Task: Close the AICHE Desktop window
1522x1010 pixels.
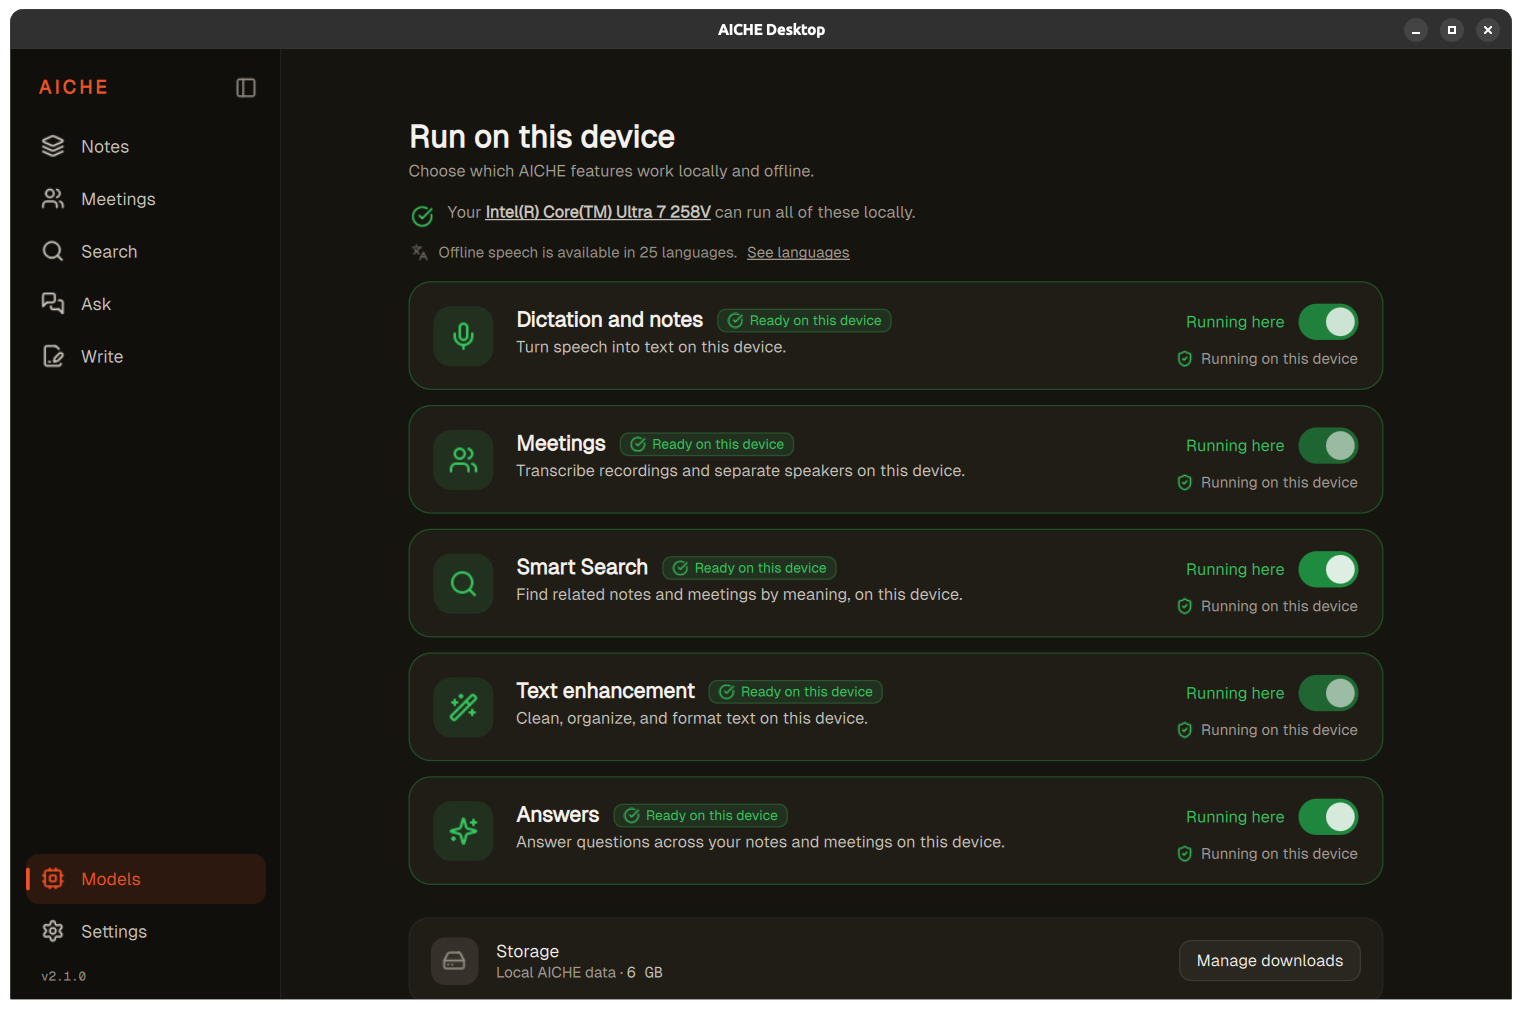Action: (1488, 30)
